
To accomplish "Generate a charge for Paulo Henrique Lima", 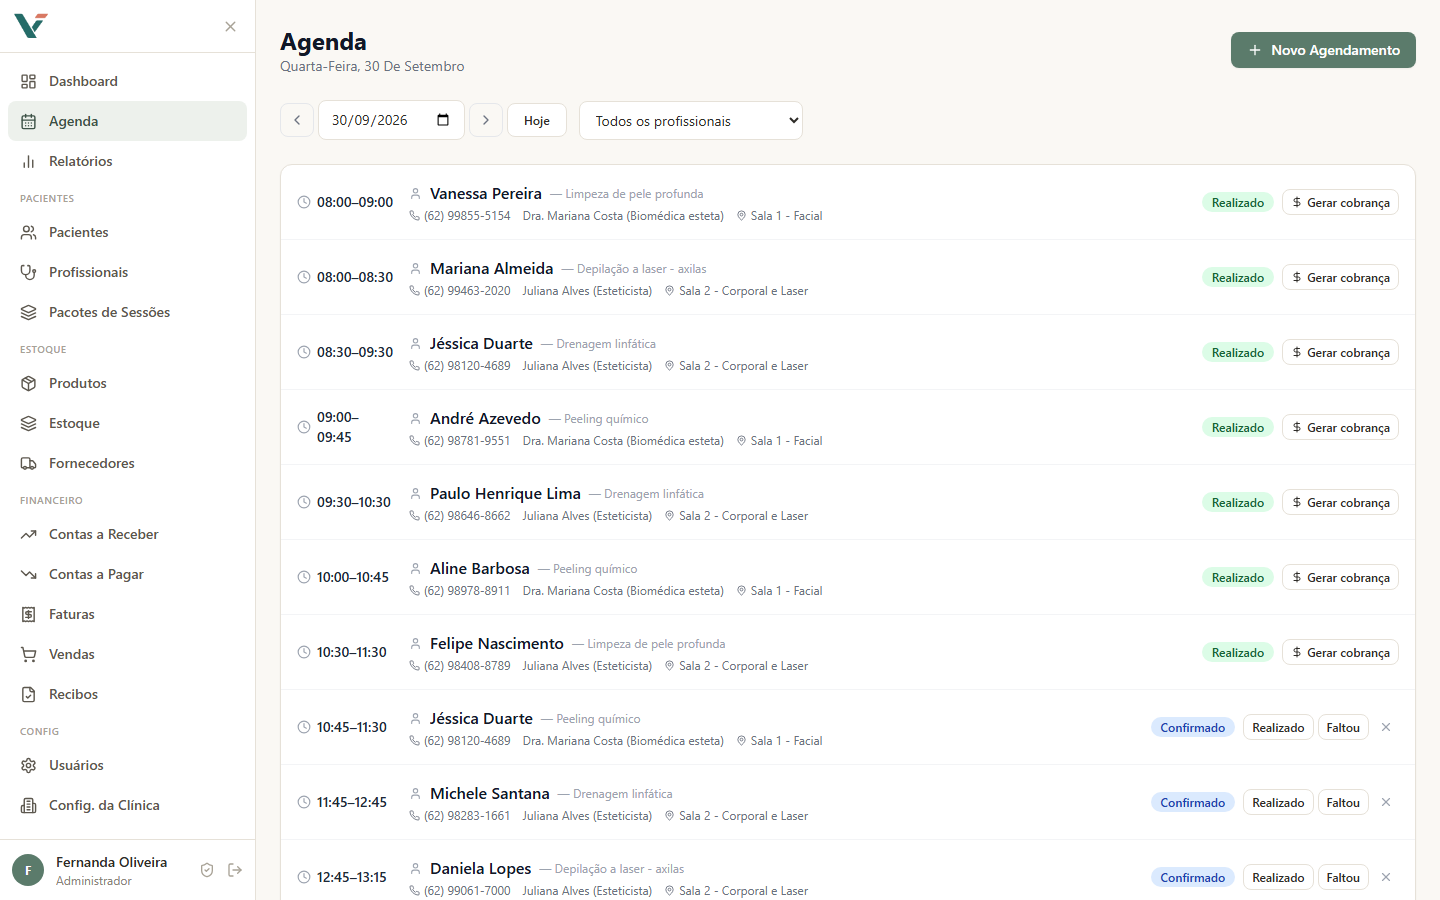I will pyautogui.click(x=1340, y=502).
